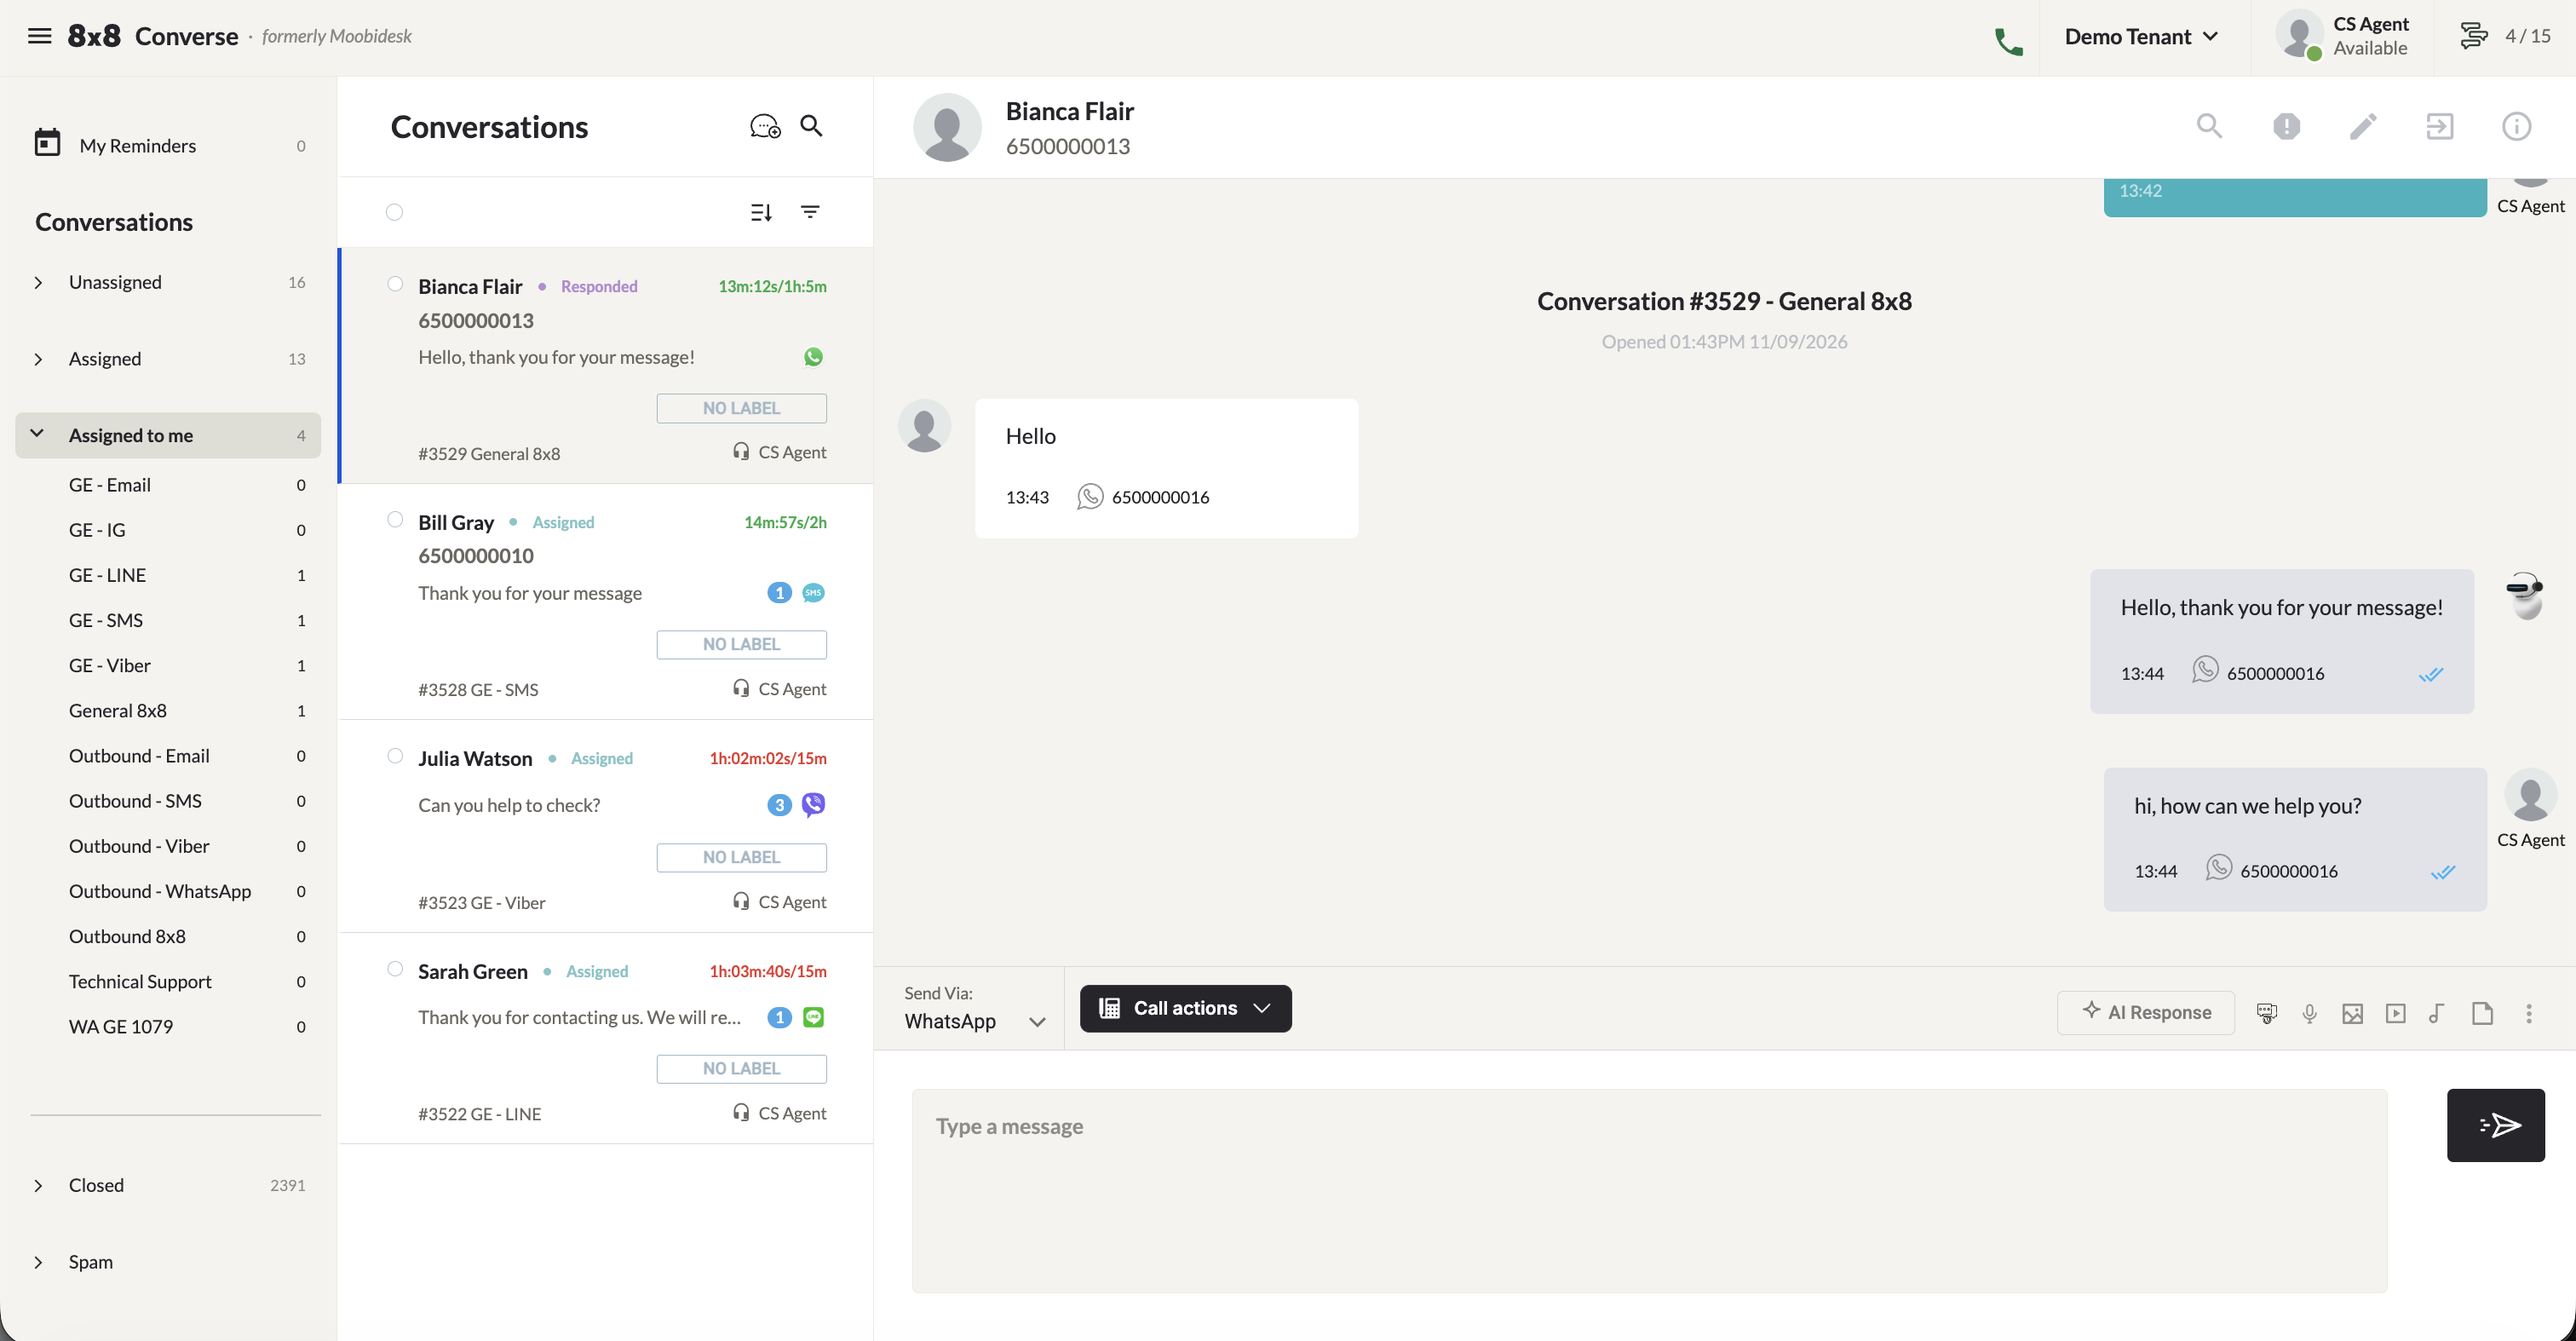This screenshot has height=1341, width=2576.
Task: Mark conversation as spam with alert icon
Action: 2286,127
